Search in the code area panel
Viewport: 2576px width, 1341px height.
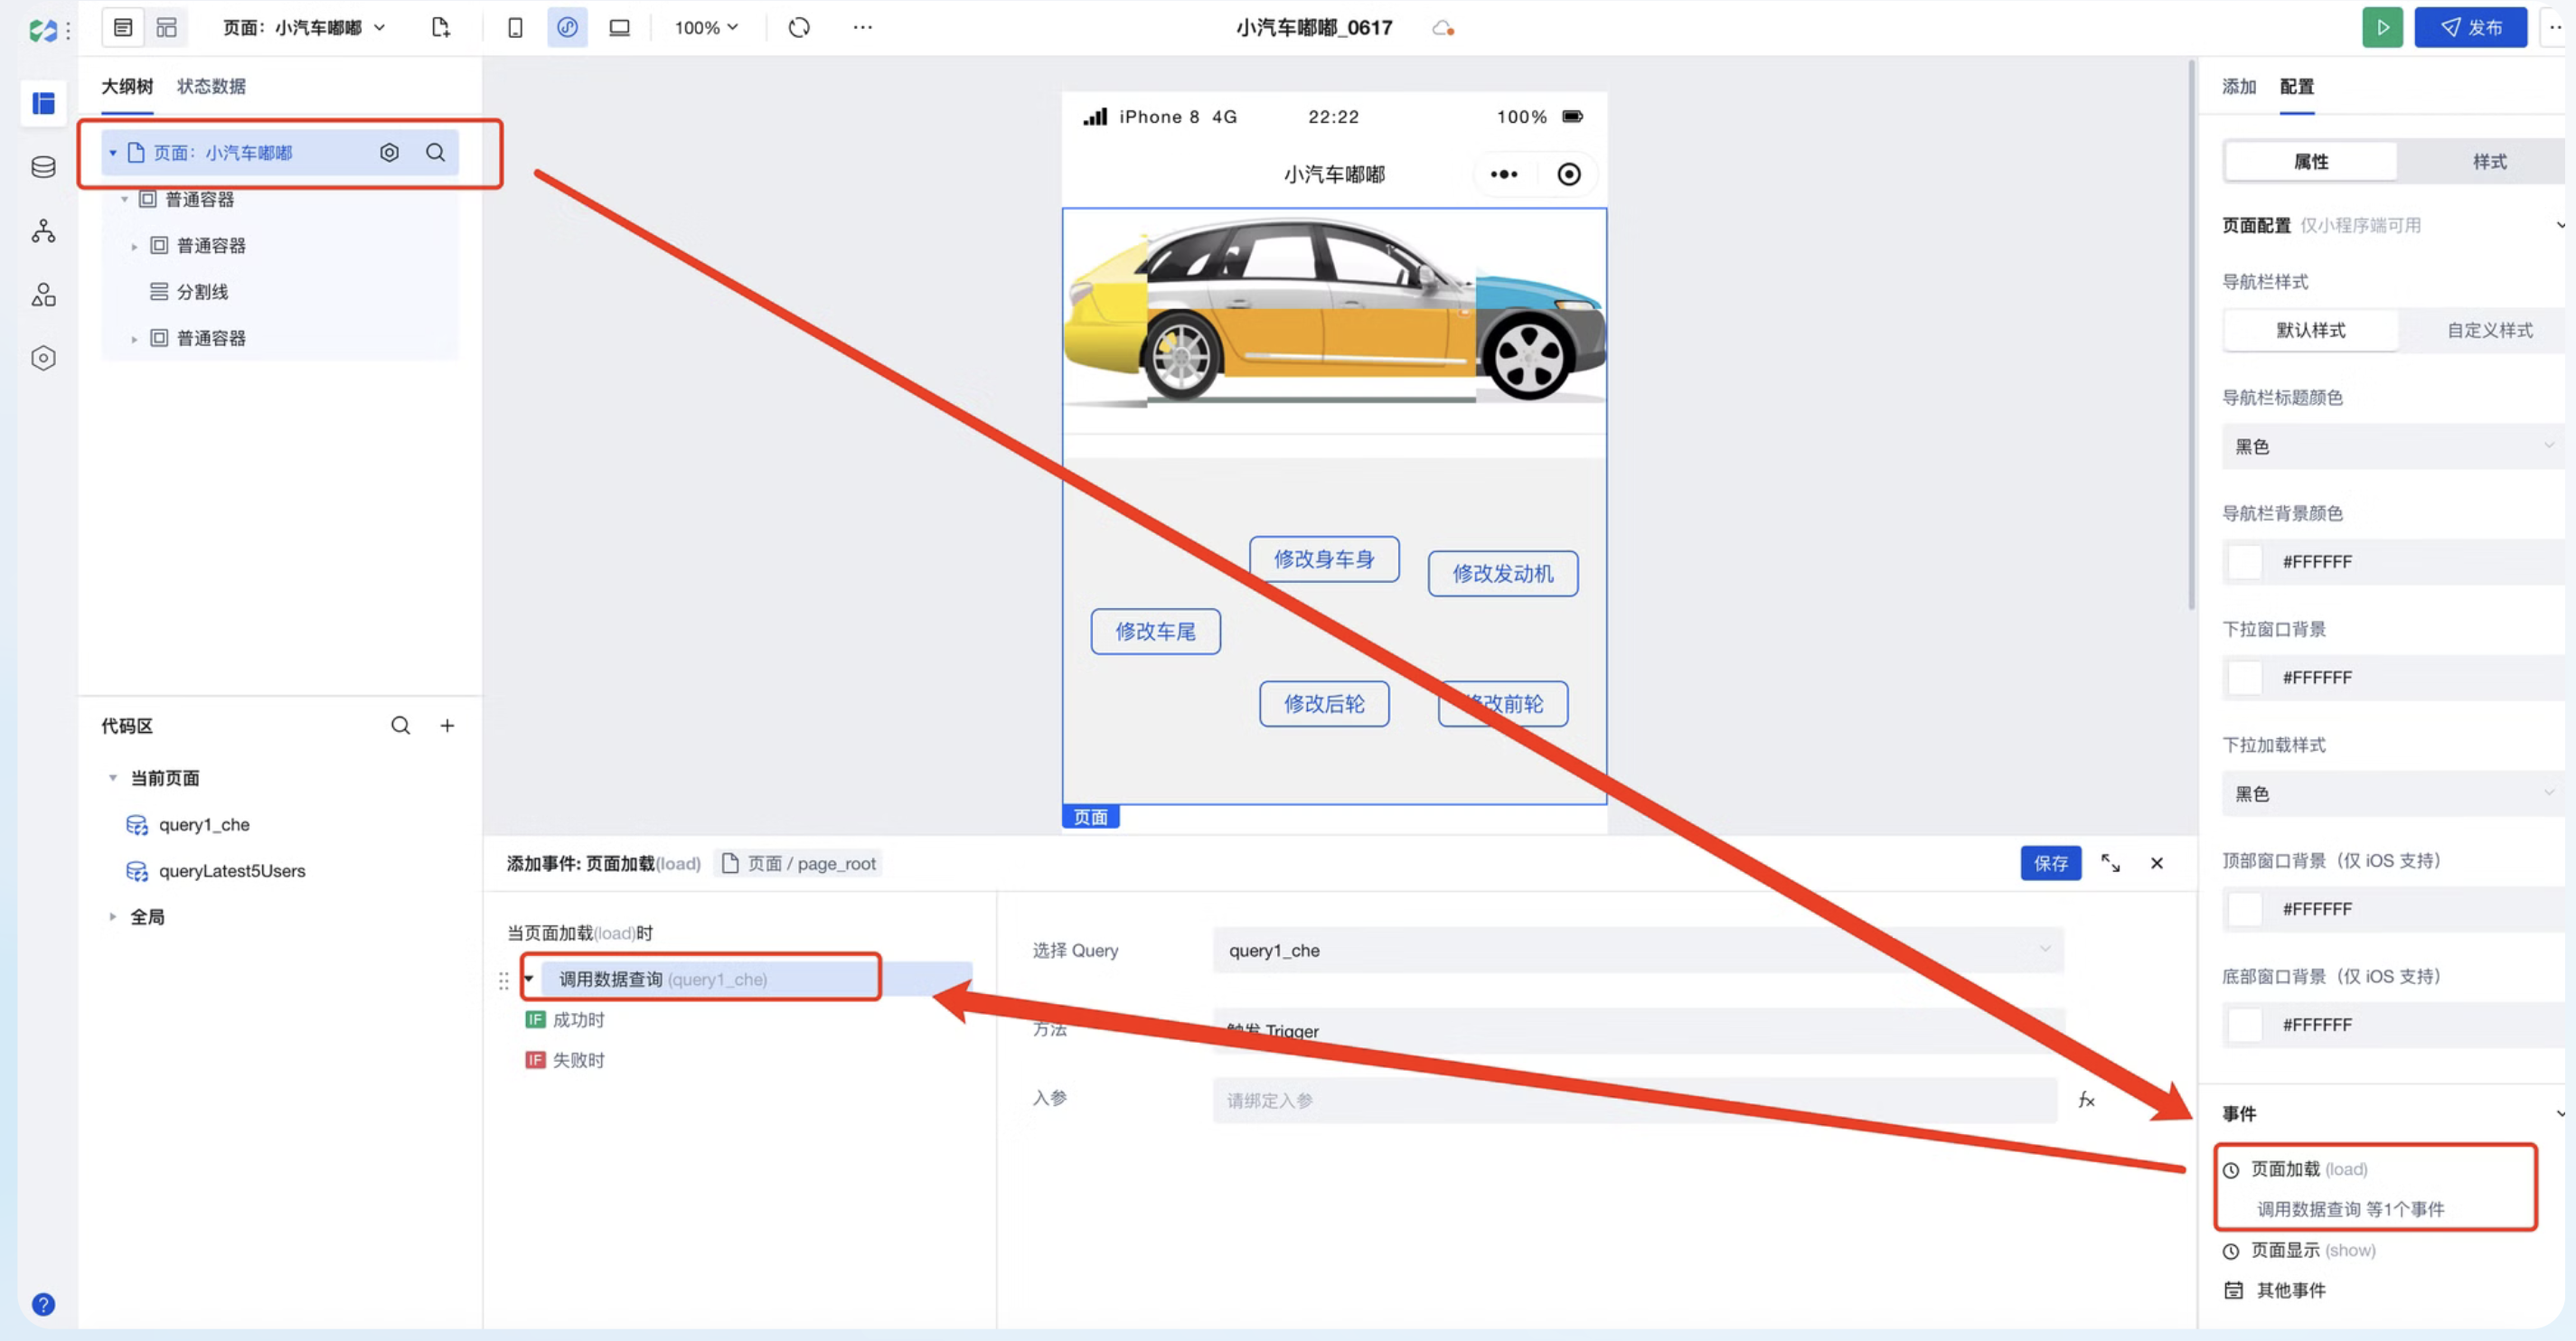(x=400, y=725)
